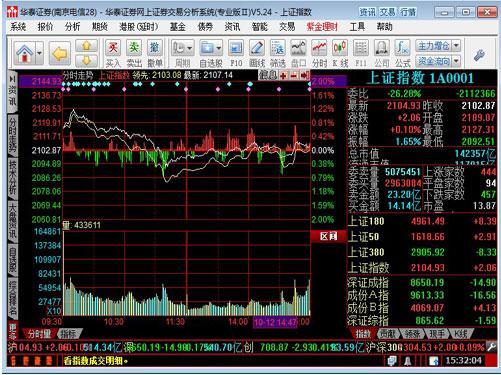Screen dimensions: 501x375
Task: Click the F11 toolbar icon
Action: 361,53
